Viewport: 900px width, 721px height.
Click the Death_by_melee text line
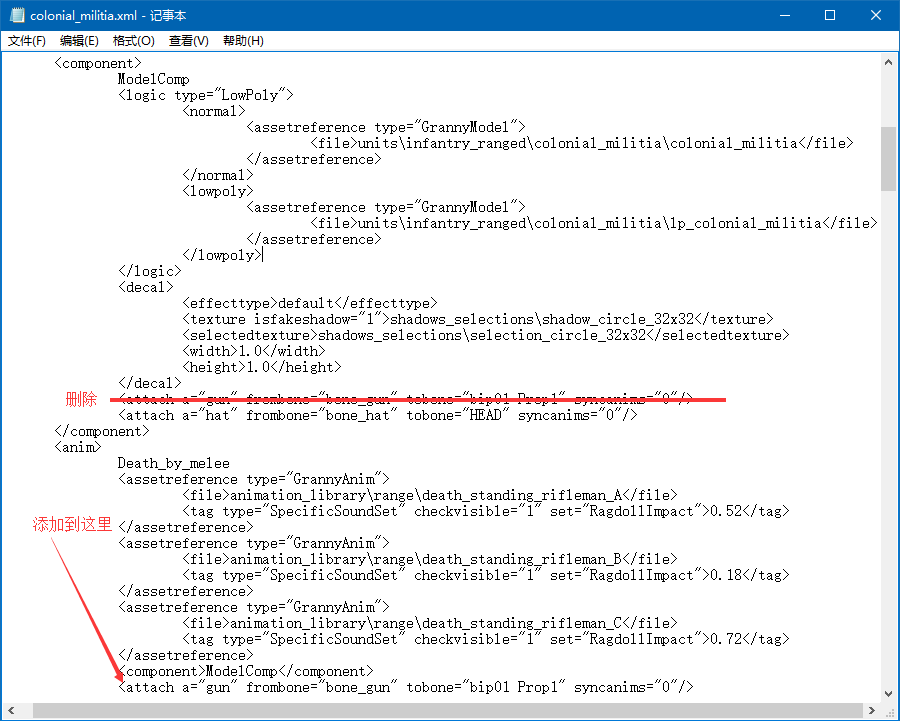173,464
